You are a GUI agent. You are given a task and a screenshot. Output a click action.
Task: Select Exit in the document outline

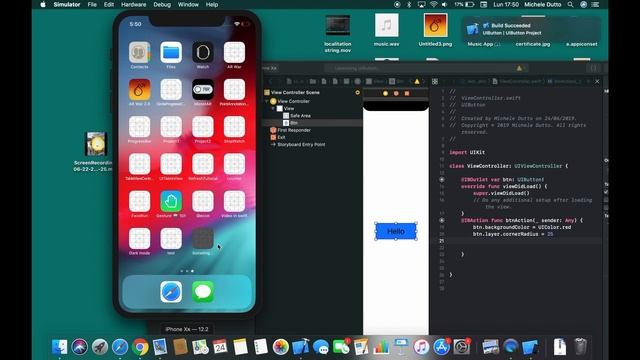(x=281, y=137)
